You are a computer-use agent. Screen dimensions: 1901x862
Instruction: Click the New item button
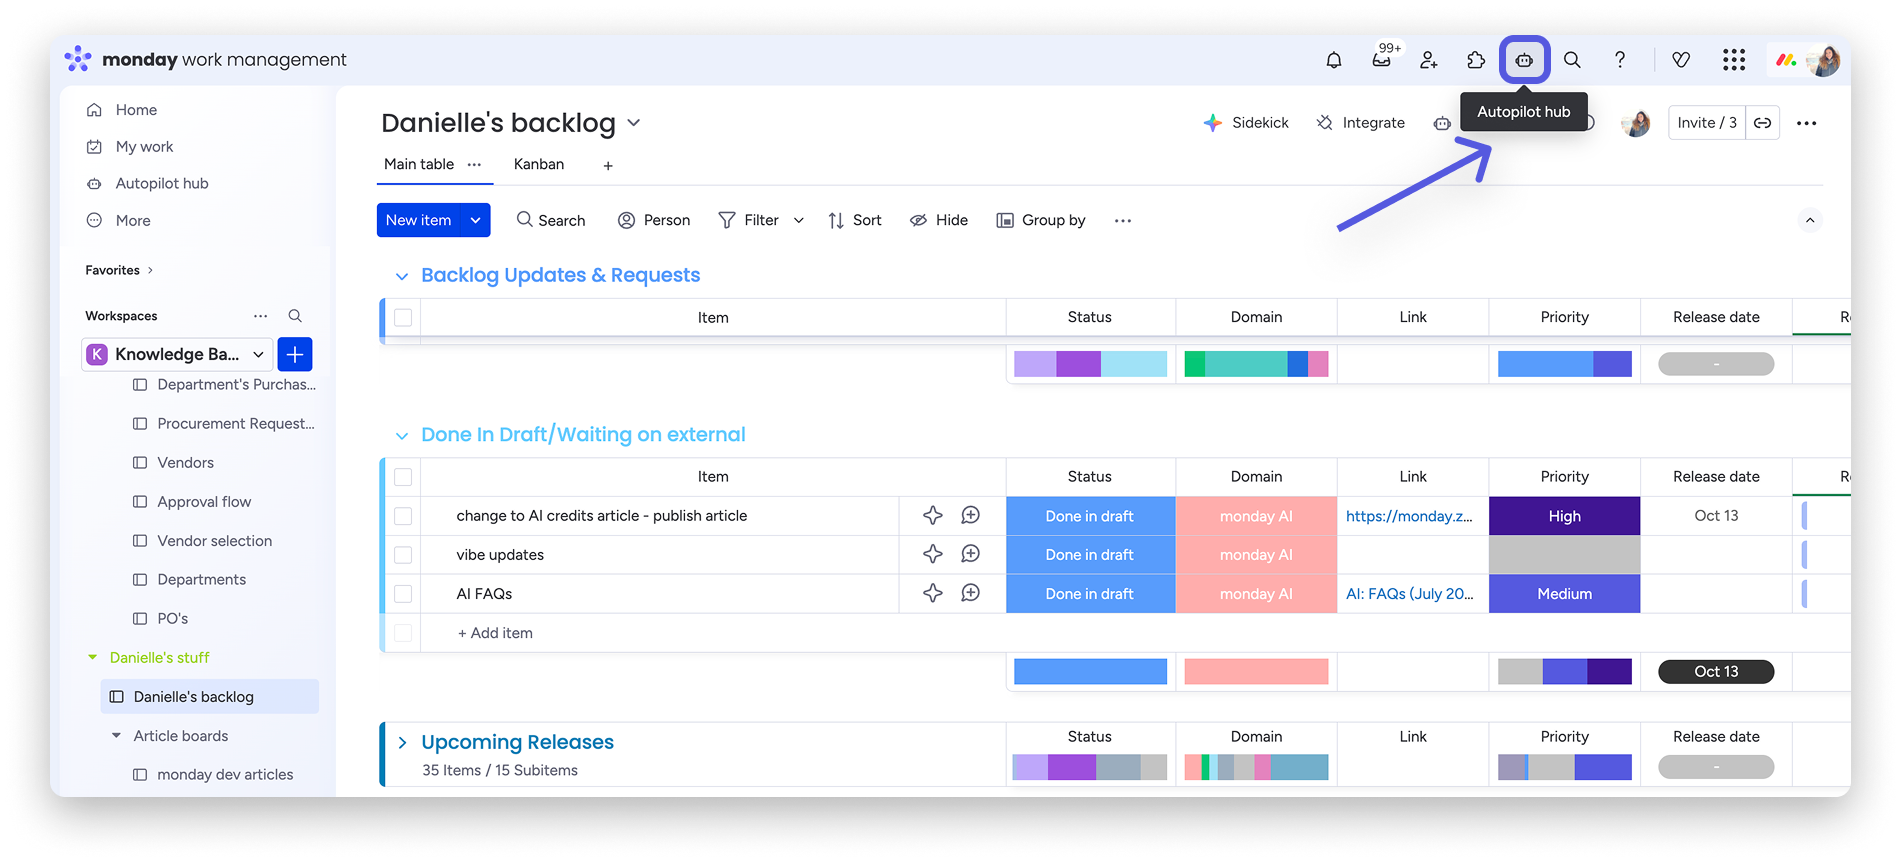418,220
